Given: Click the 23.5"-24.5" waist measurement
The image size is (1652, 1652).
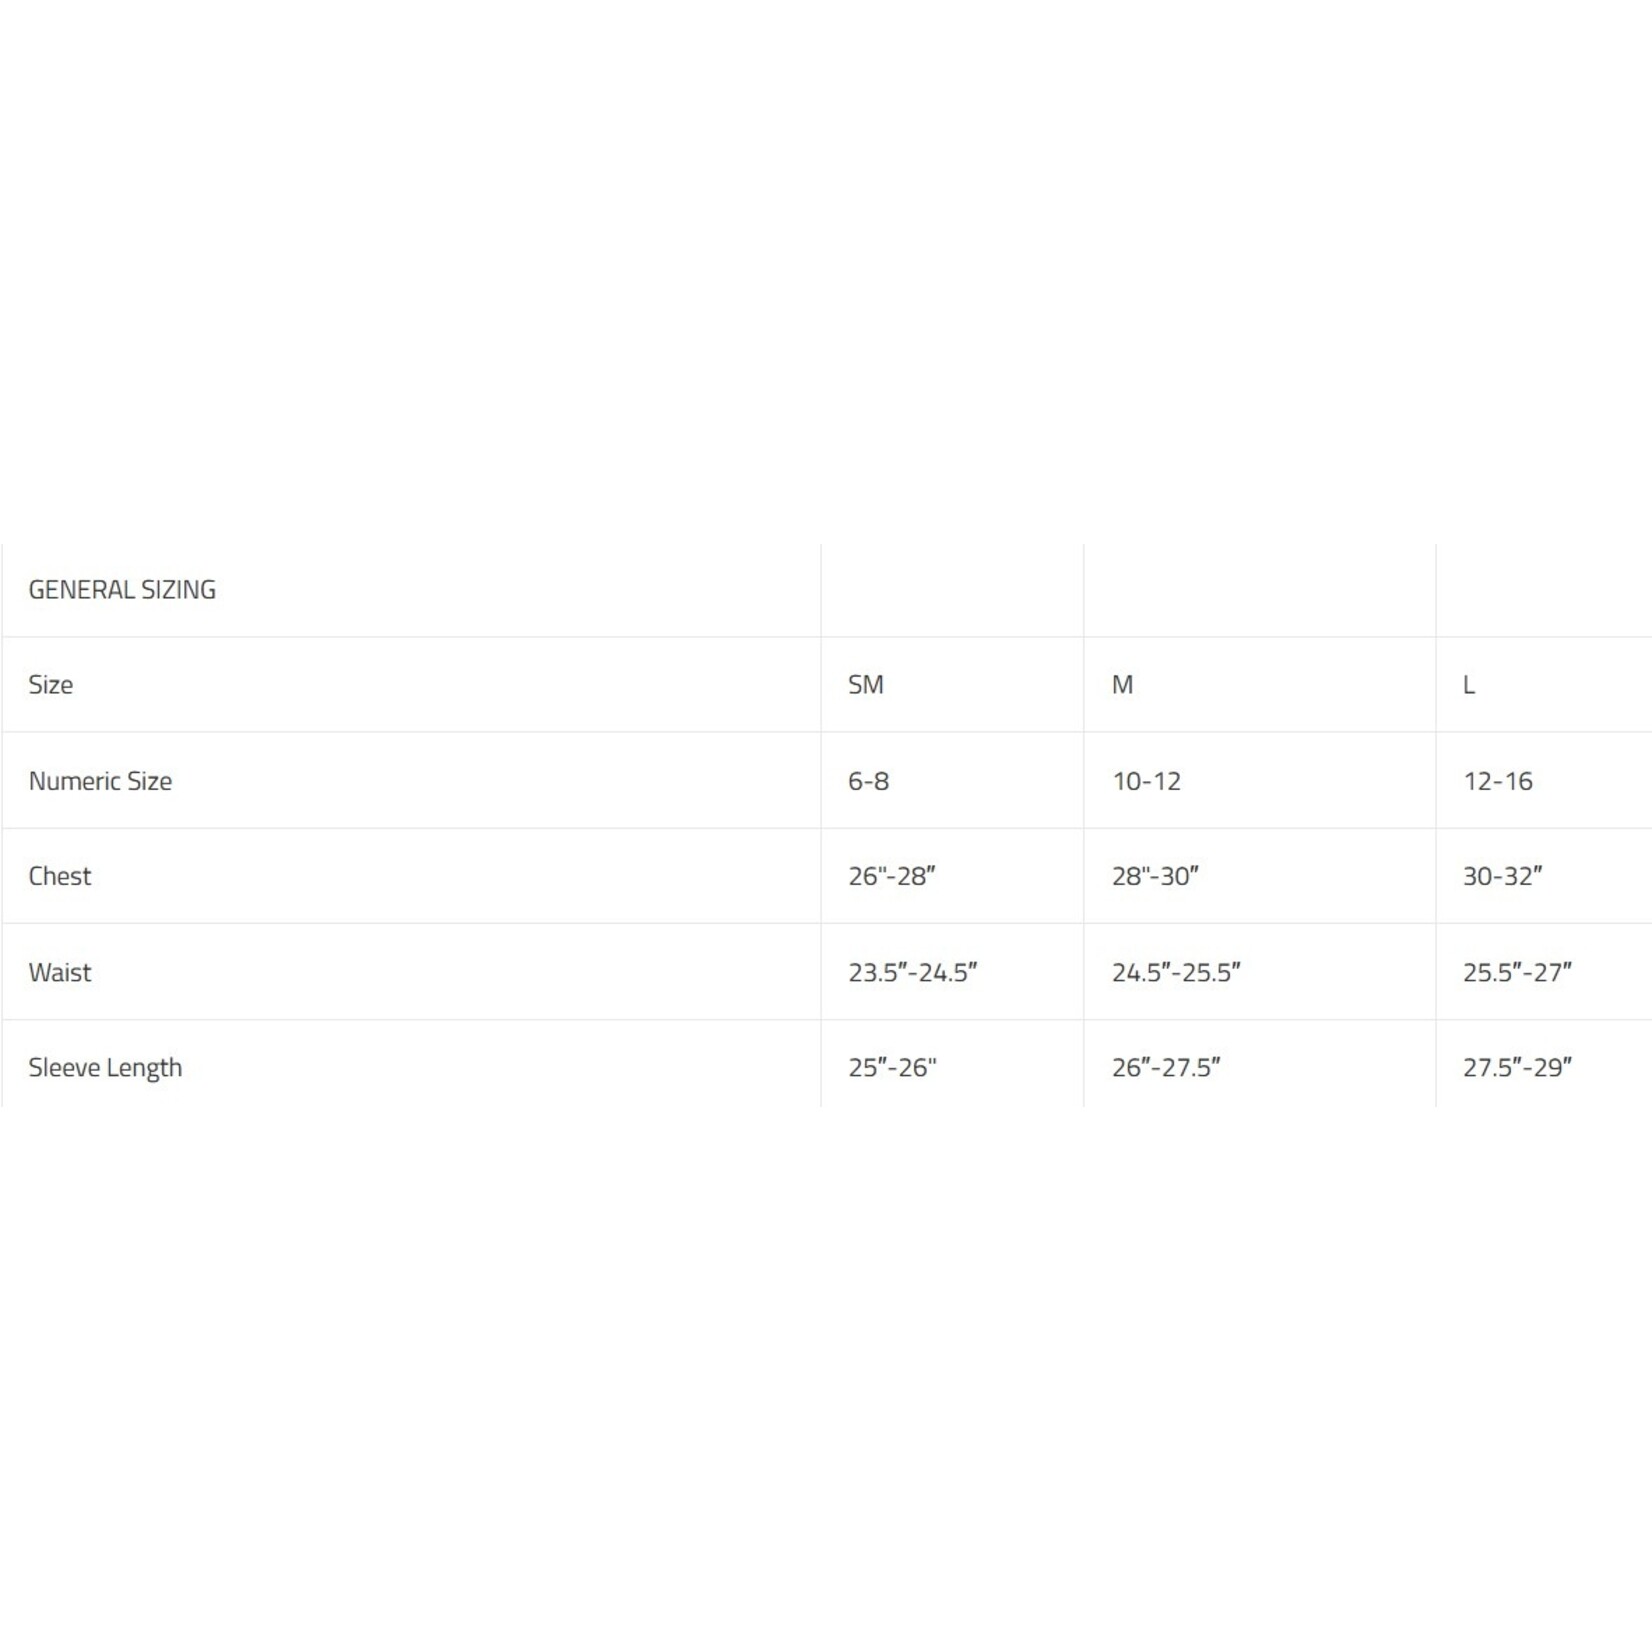Looking at the screenshot, I should tap(913, 972).
